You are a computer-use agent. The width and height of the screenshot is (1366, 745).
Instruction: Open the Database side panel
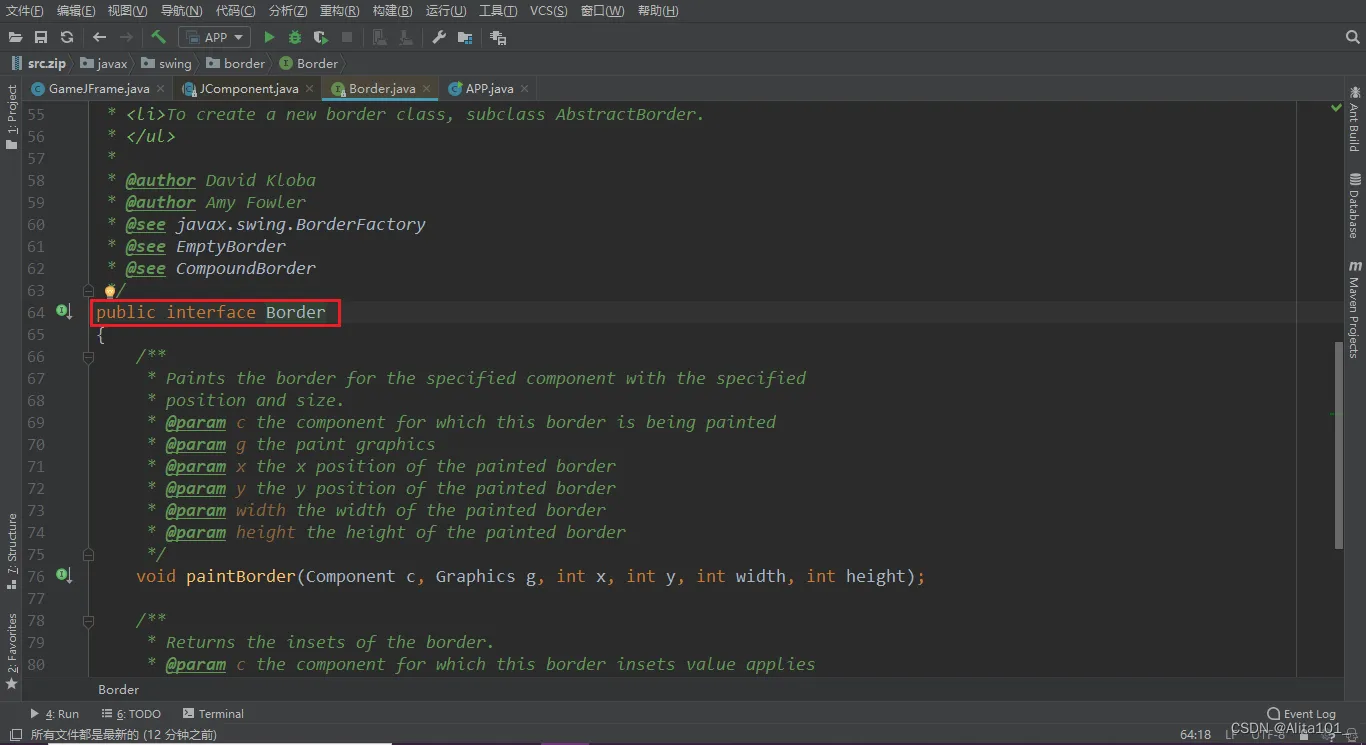pyautogui.click(x=1354, y=205)
